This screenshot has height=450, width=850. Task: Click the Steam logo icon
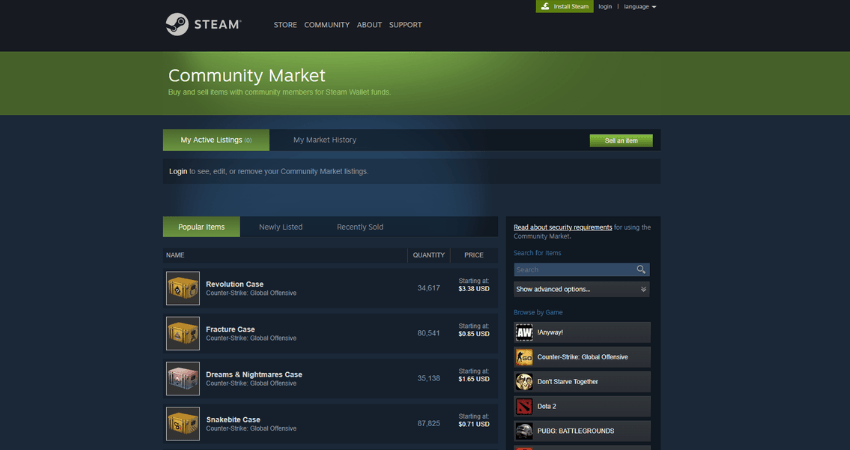point(177,24)
